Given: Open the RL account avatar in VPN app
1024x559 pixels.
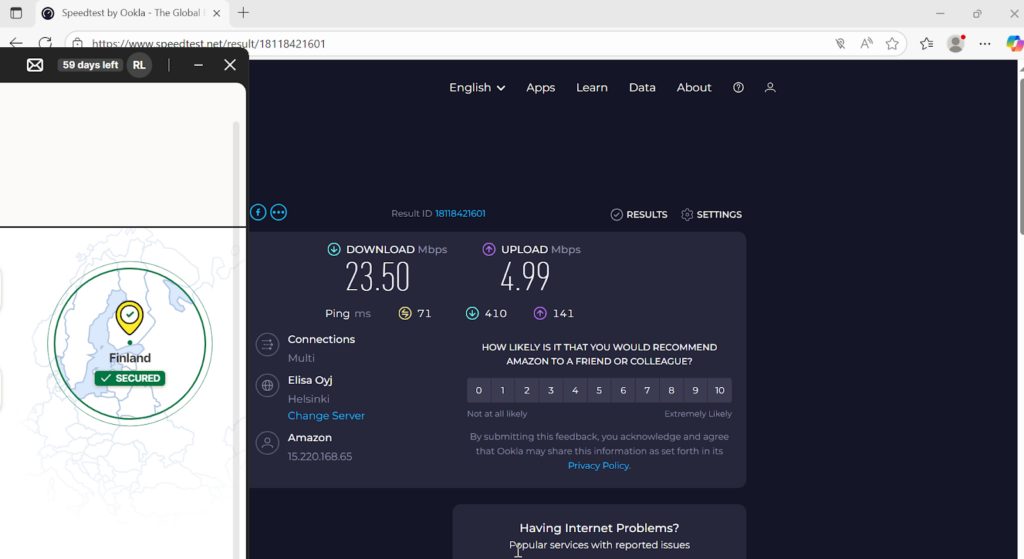Looking at the screenshot, I should tap(139, 65).
